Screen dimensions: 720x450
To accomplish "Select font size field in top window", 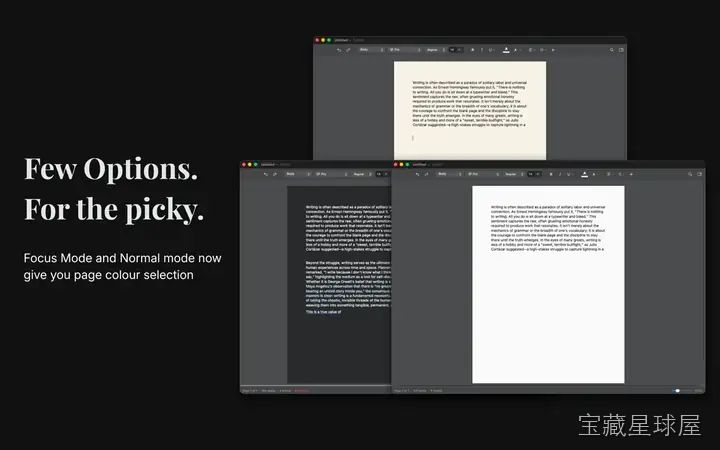I will [x=453, y=50].
